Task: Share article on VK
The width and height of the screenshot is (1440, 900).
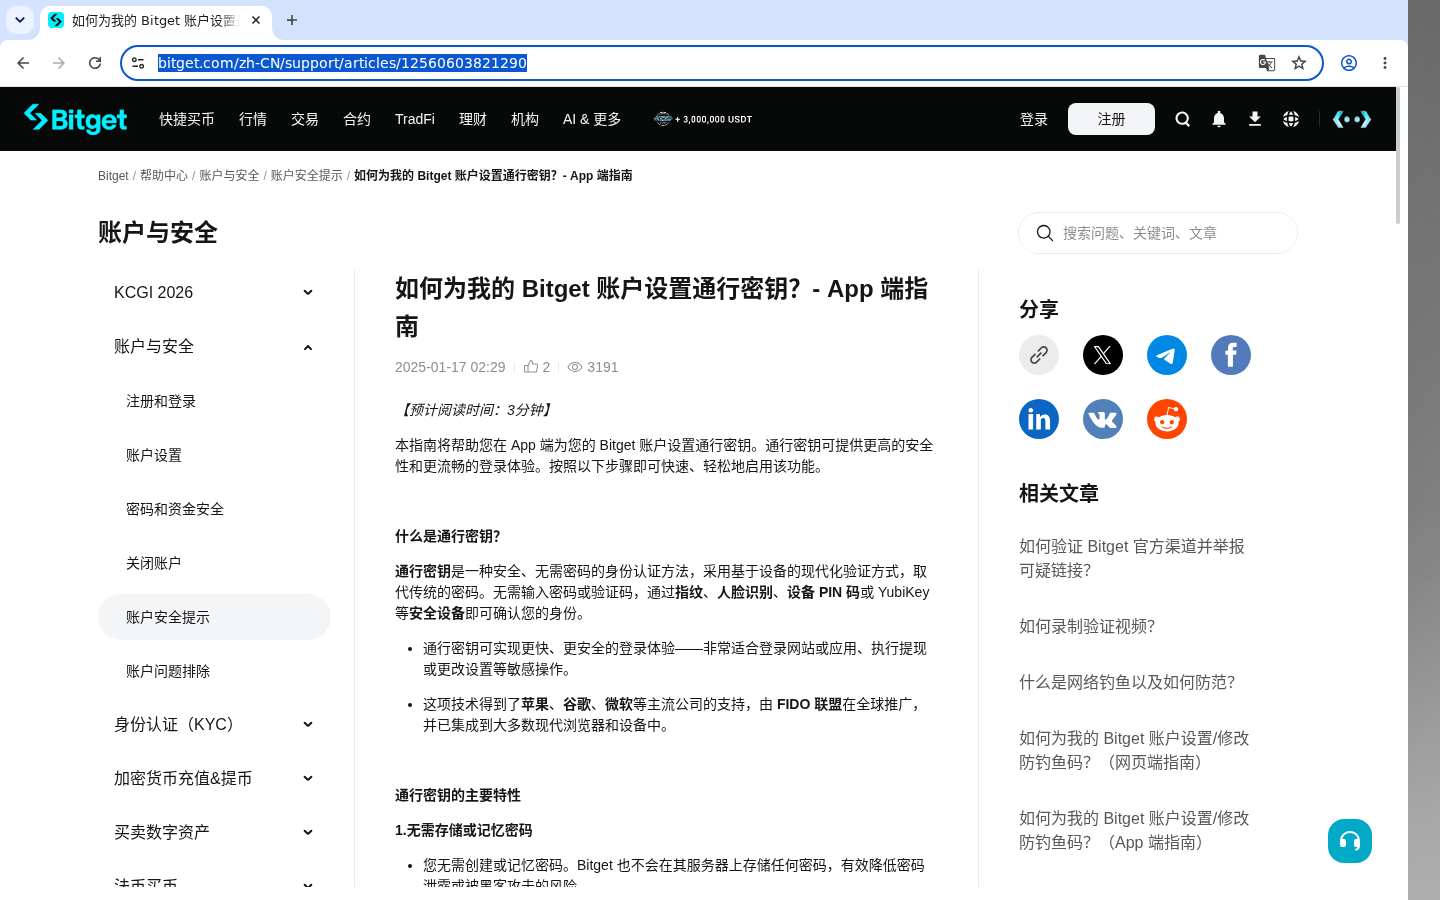Action: coord(1103,419)
